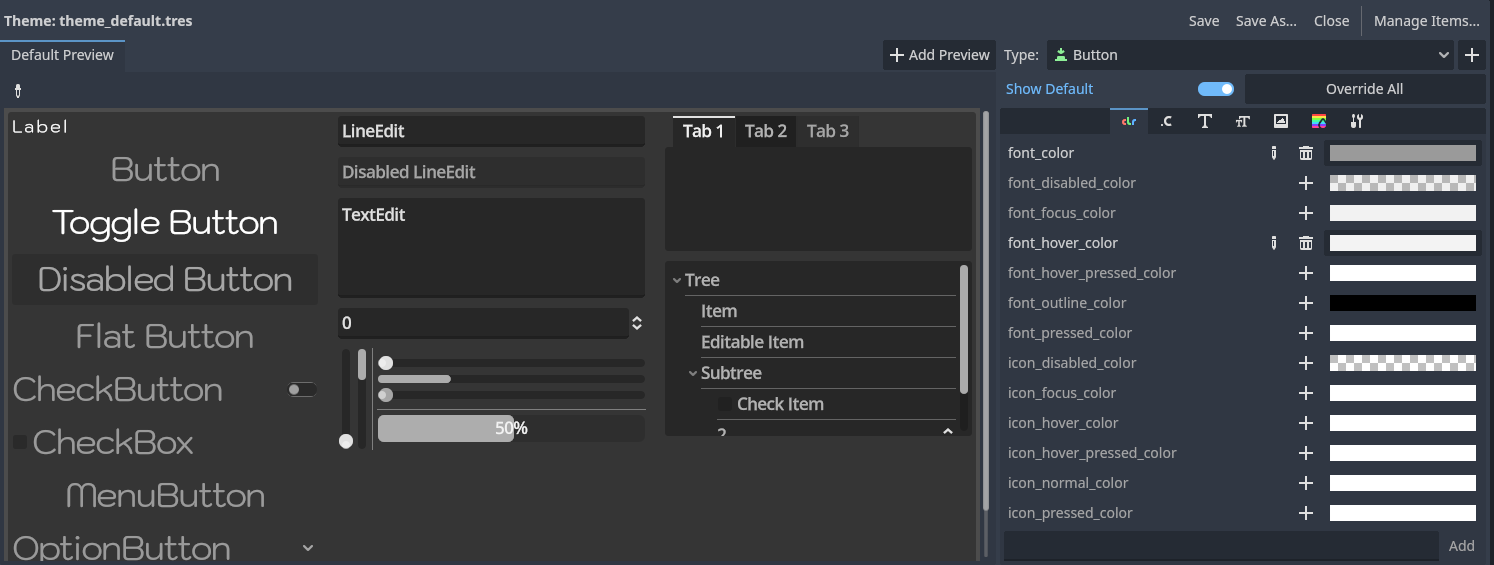Check the Check Item tree checkbox

tap(725, 404)
